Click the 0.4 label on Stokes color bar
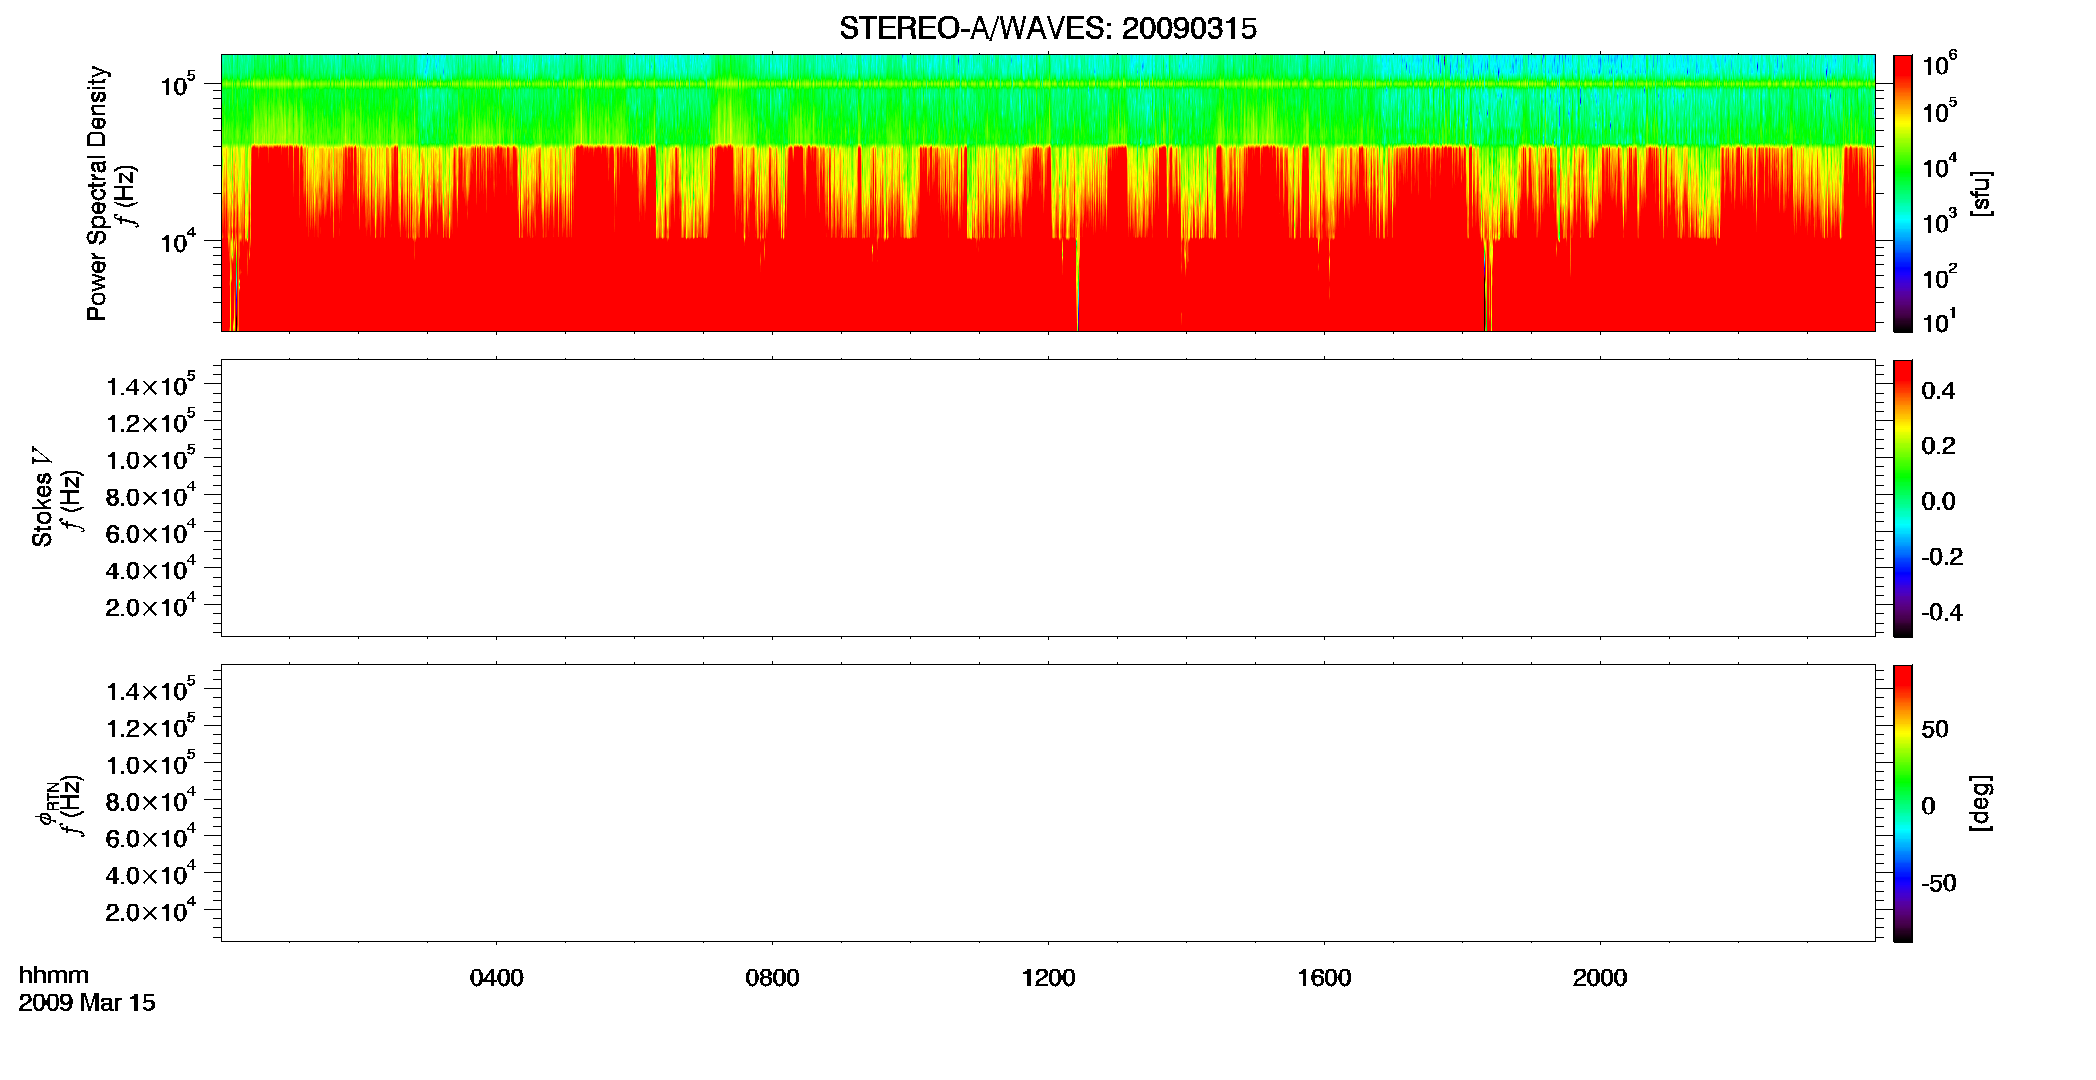This screenshot has width=2096, height=1080. (1938, 391)
